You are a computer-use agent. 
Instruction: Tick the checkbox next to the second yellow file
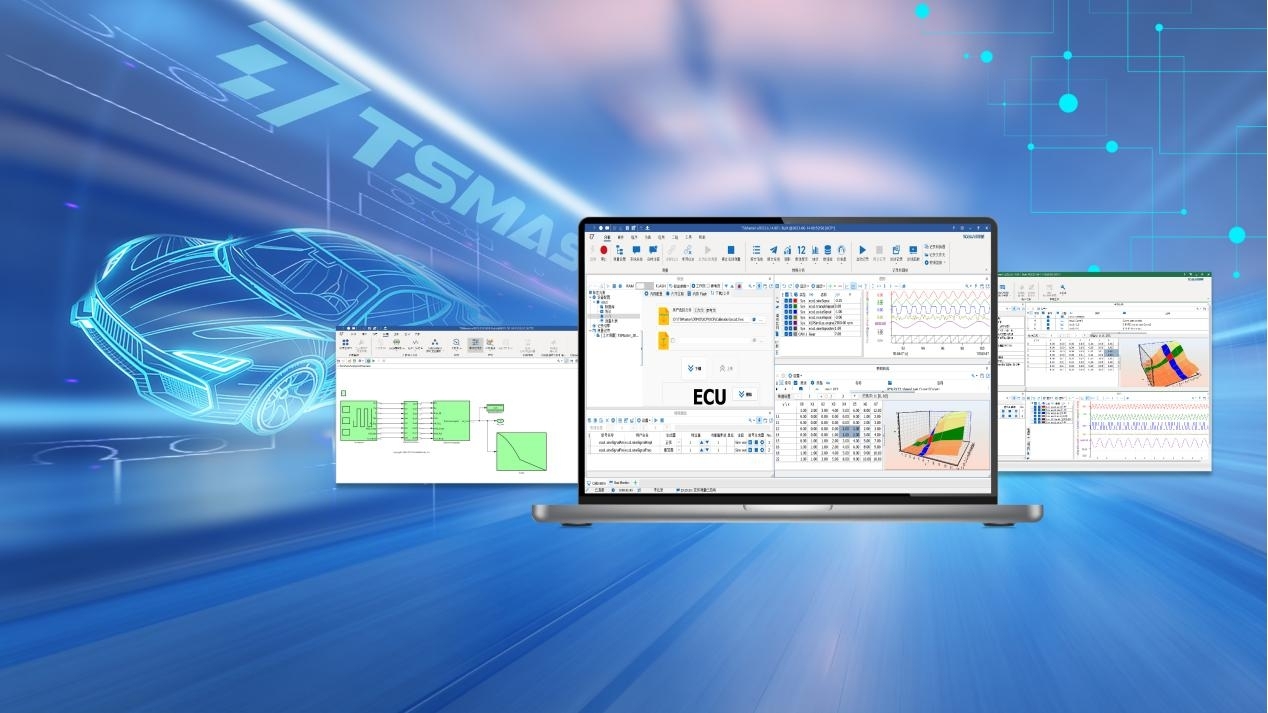(675, 341)
